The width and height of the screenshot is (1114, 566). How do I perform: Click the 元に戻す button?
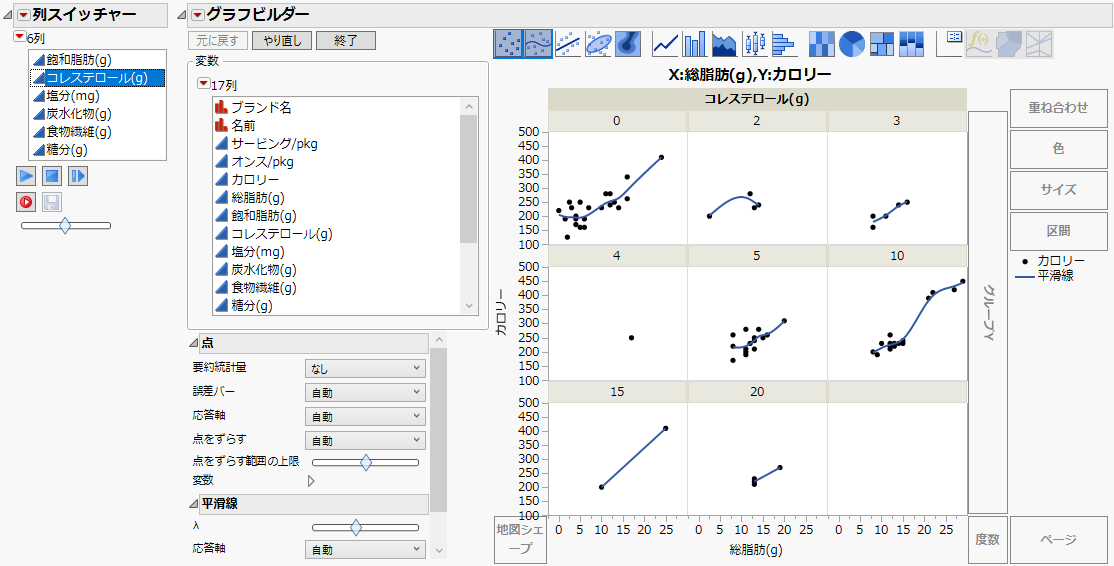point(218,40)
